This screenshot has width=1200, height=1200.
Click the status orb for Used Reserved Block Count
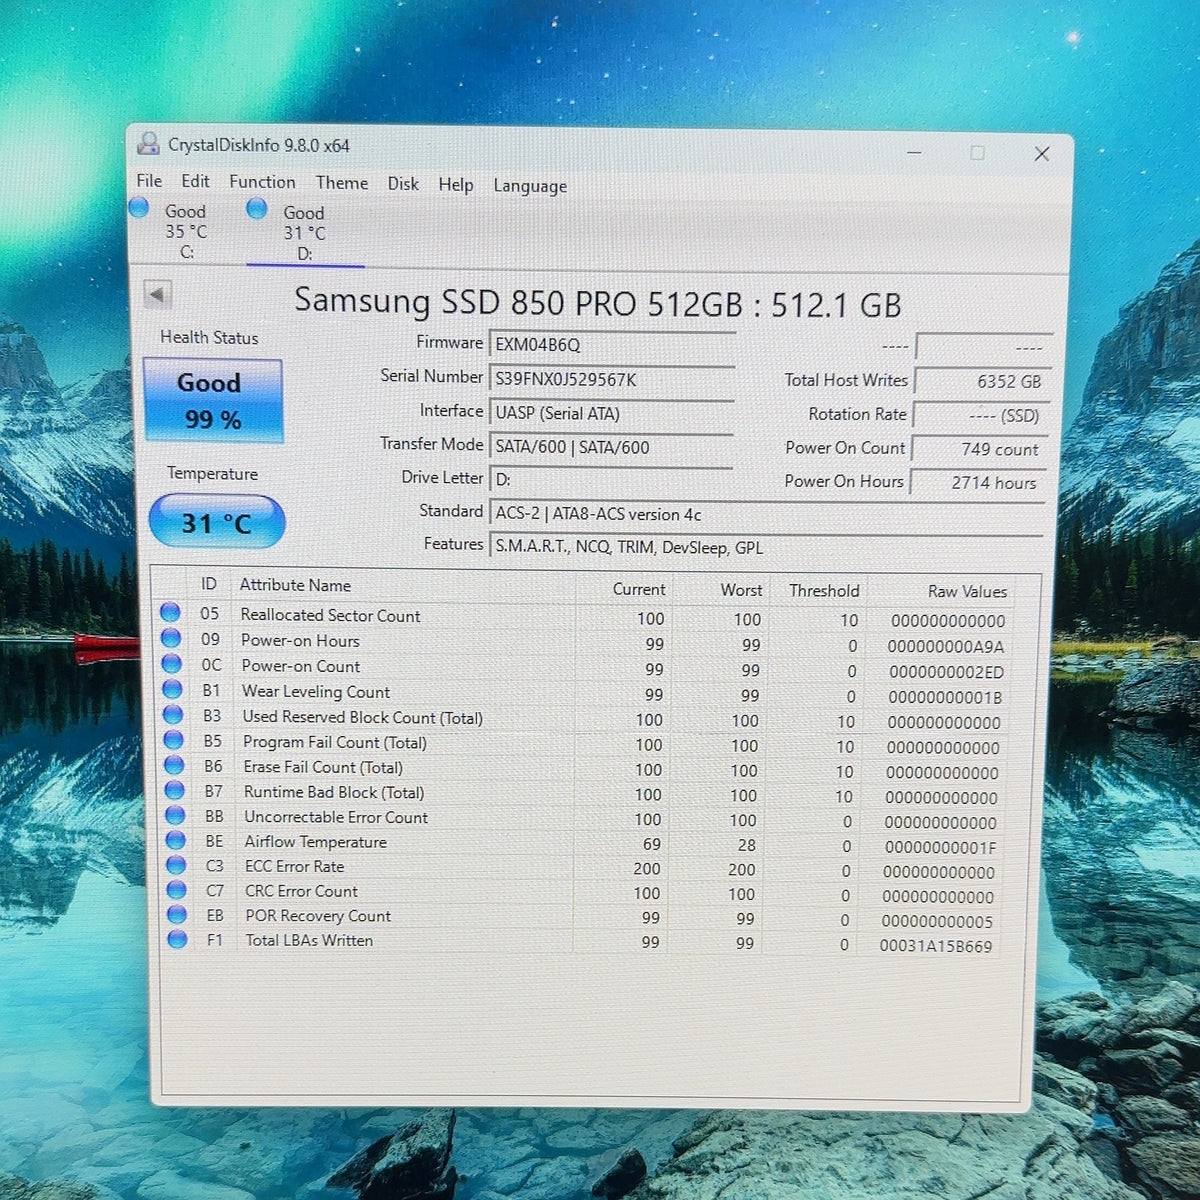point(173,715)
